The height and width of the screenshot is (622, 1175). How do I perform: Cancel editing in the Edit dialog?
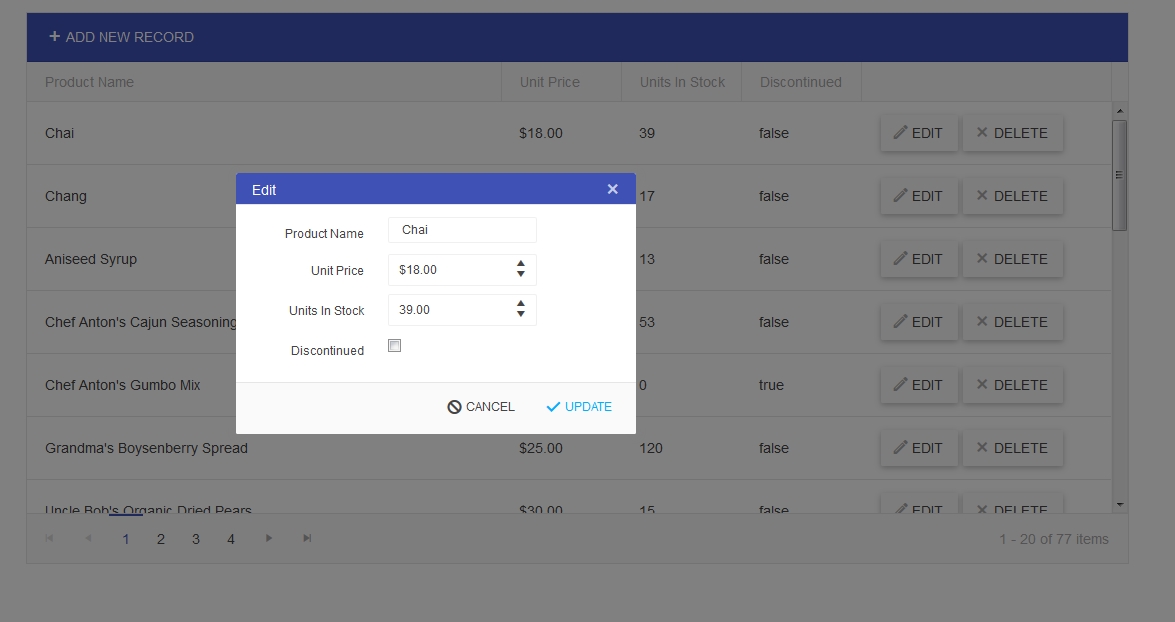click(481, 407)
